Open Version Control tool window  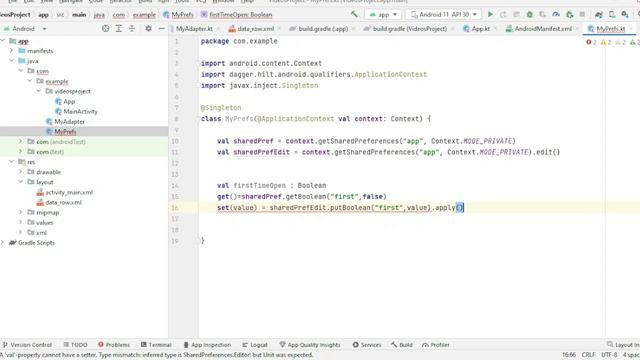click(27, 345)
